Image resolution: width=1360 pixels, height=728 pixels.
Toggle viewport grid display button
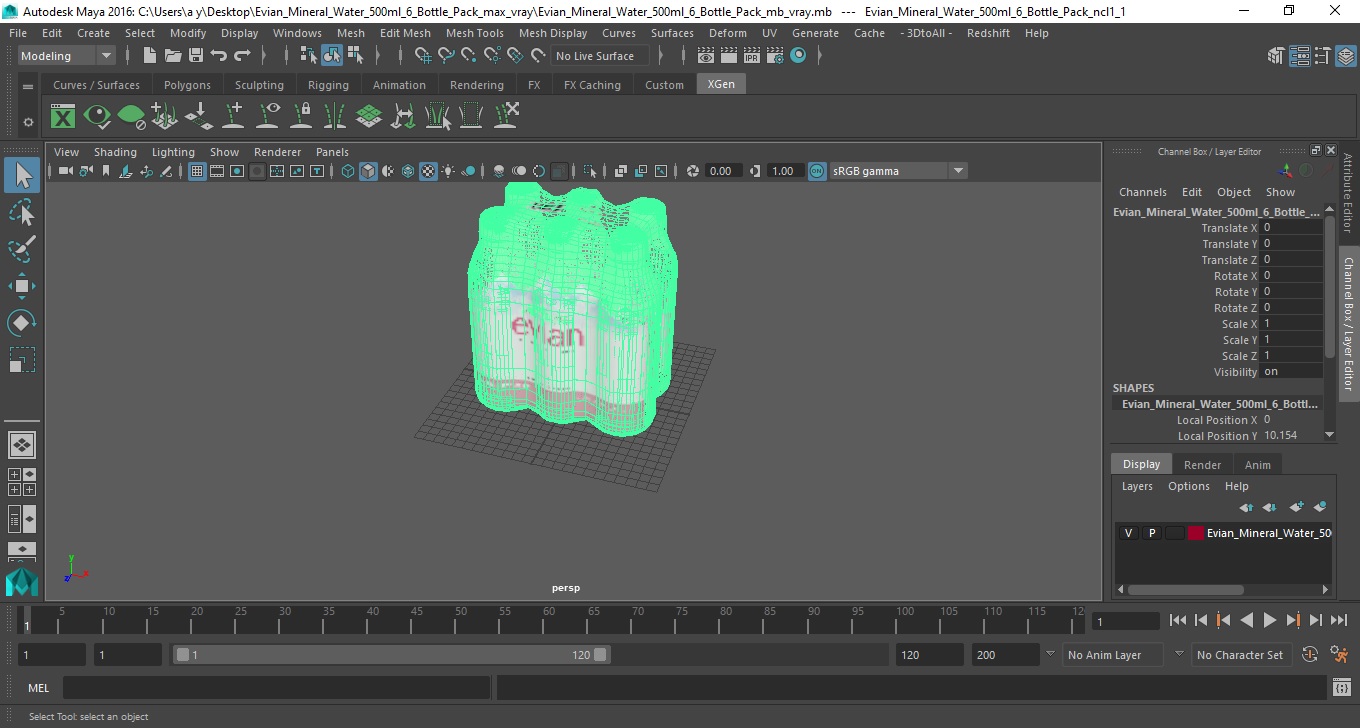[x=197, y=171]
